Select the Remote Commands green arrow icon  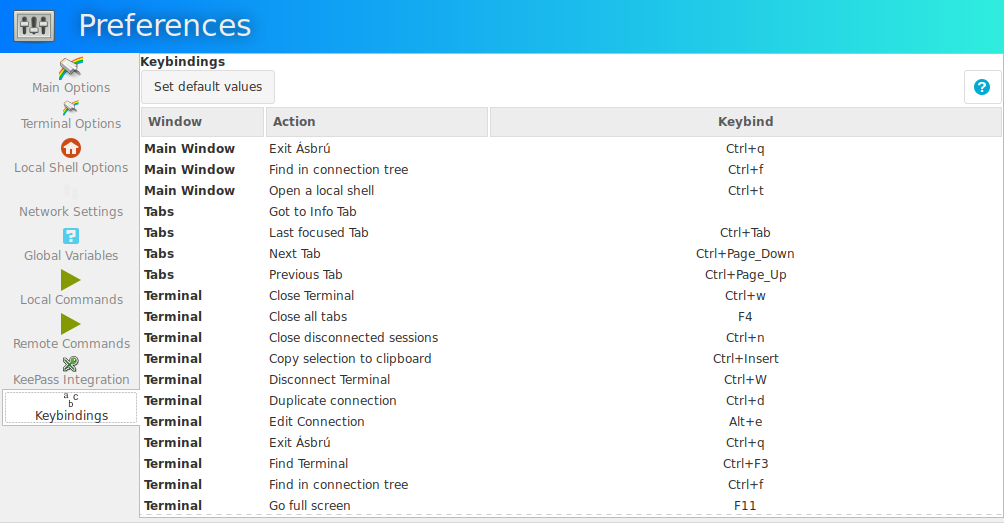pos(70,324)
